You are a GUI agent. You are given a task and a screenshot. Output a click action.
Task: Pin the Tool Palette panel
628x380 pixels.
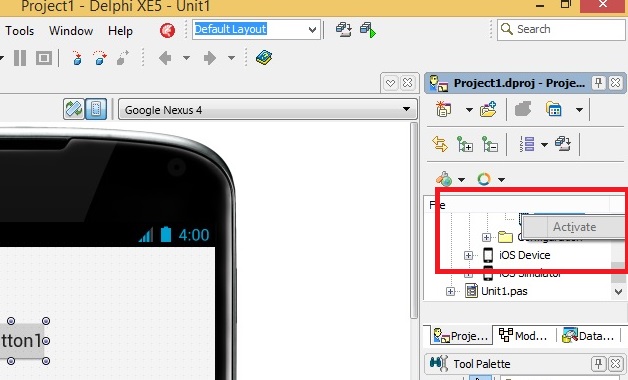pos(598,364)
